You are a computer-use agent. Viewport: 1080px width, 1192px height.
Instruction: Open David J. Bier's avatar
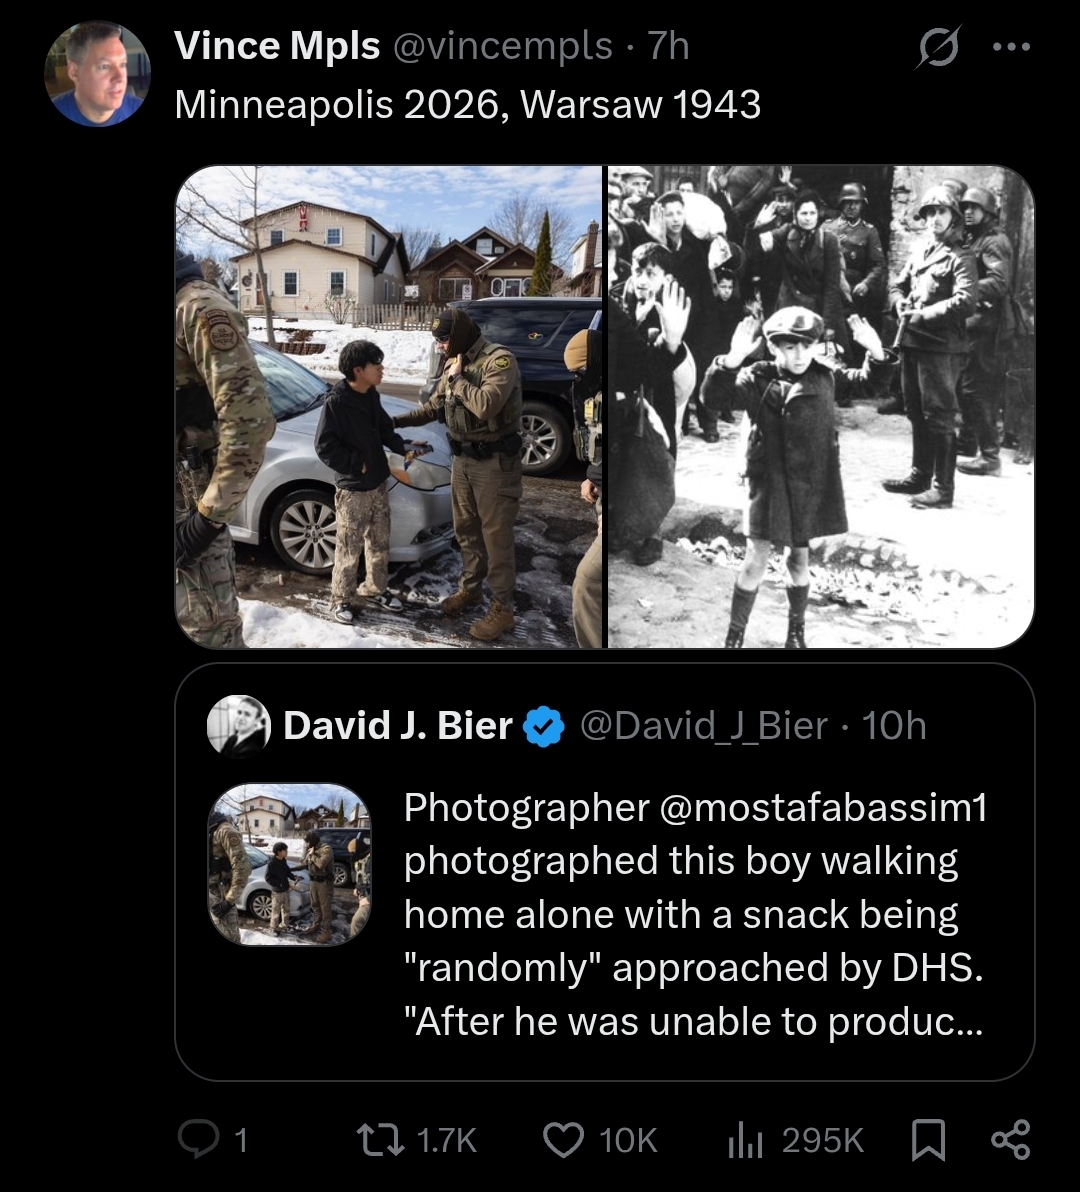pyautogui.click(x=239, y=726)
